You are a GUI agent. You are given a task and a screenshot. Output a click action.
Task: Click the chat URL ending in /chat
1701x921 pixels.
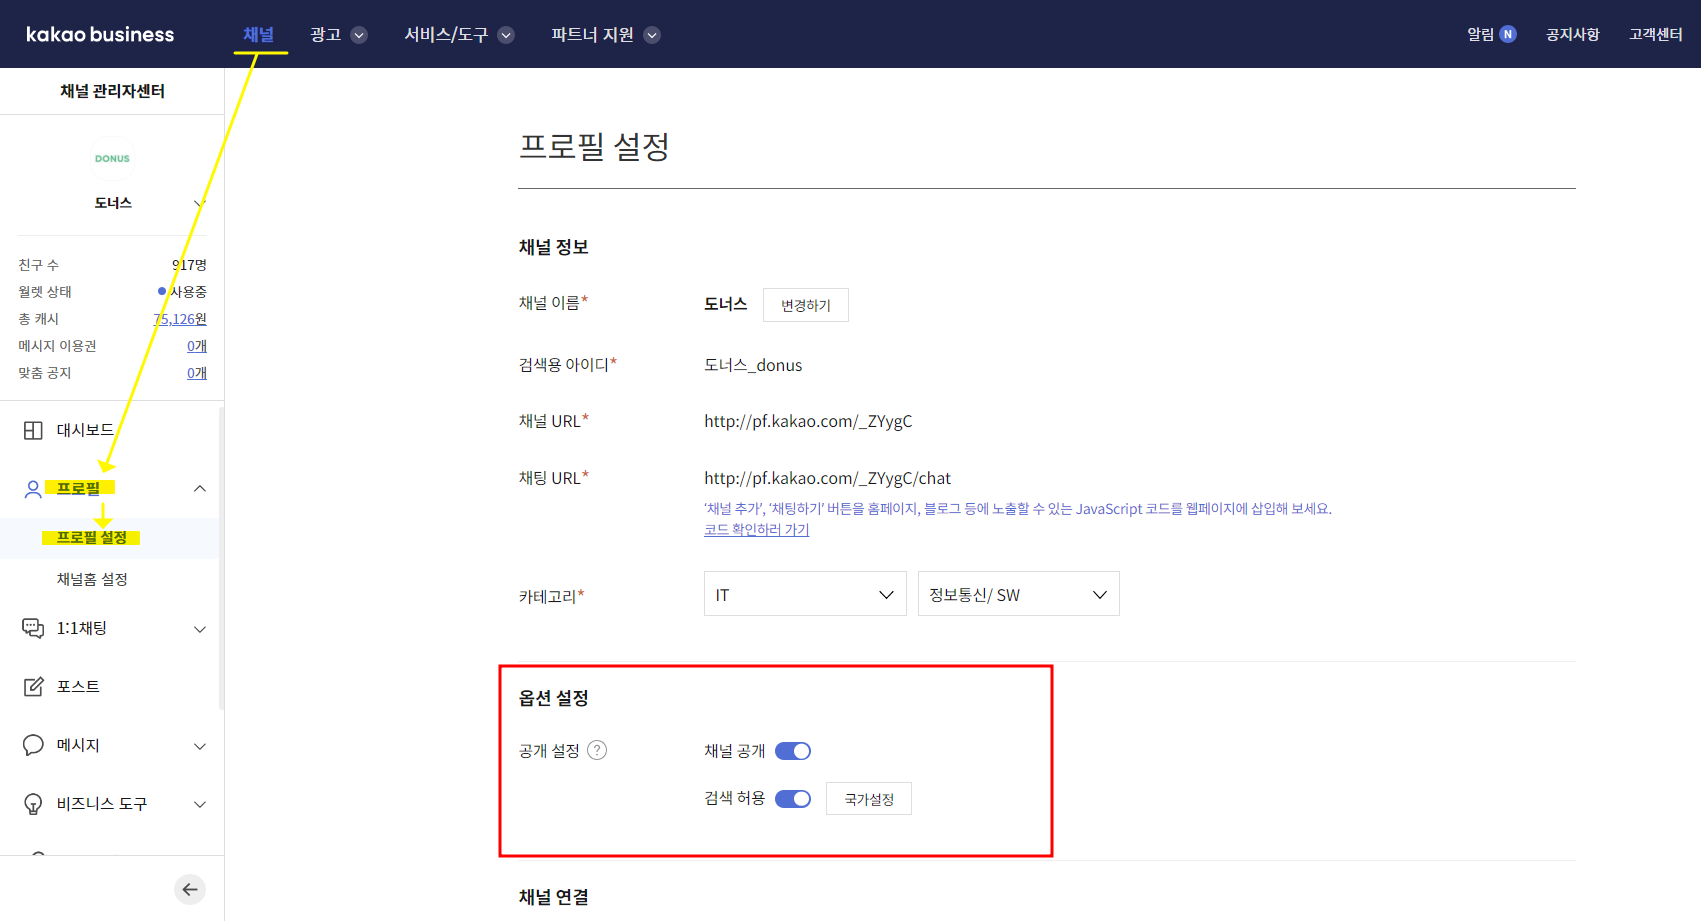pos(827,478)
